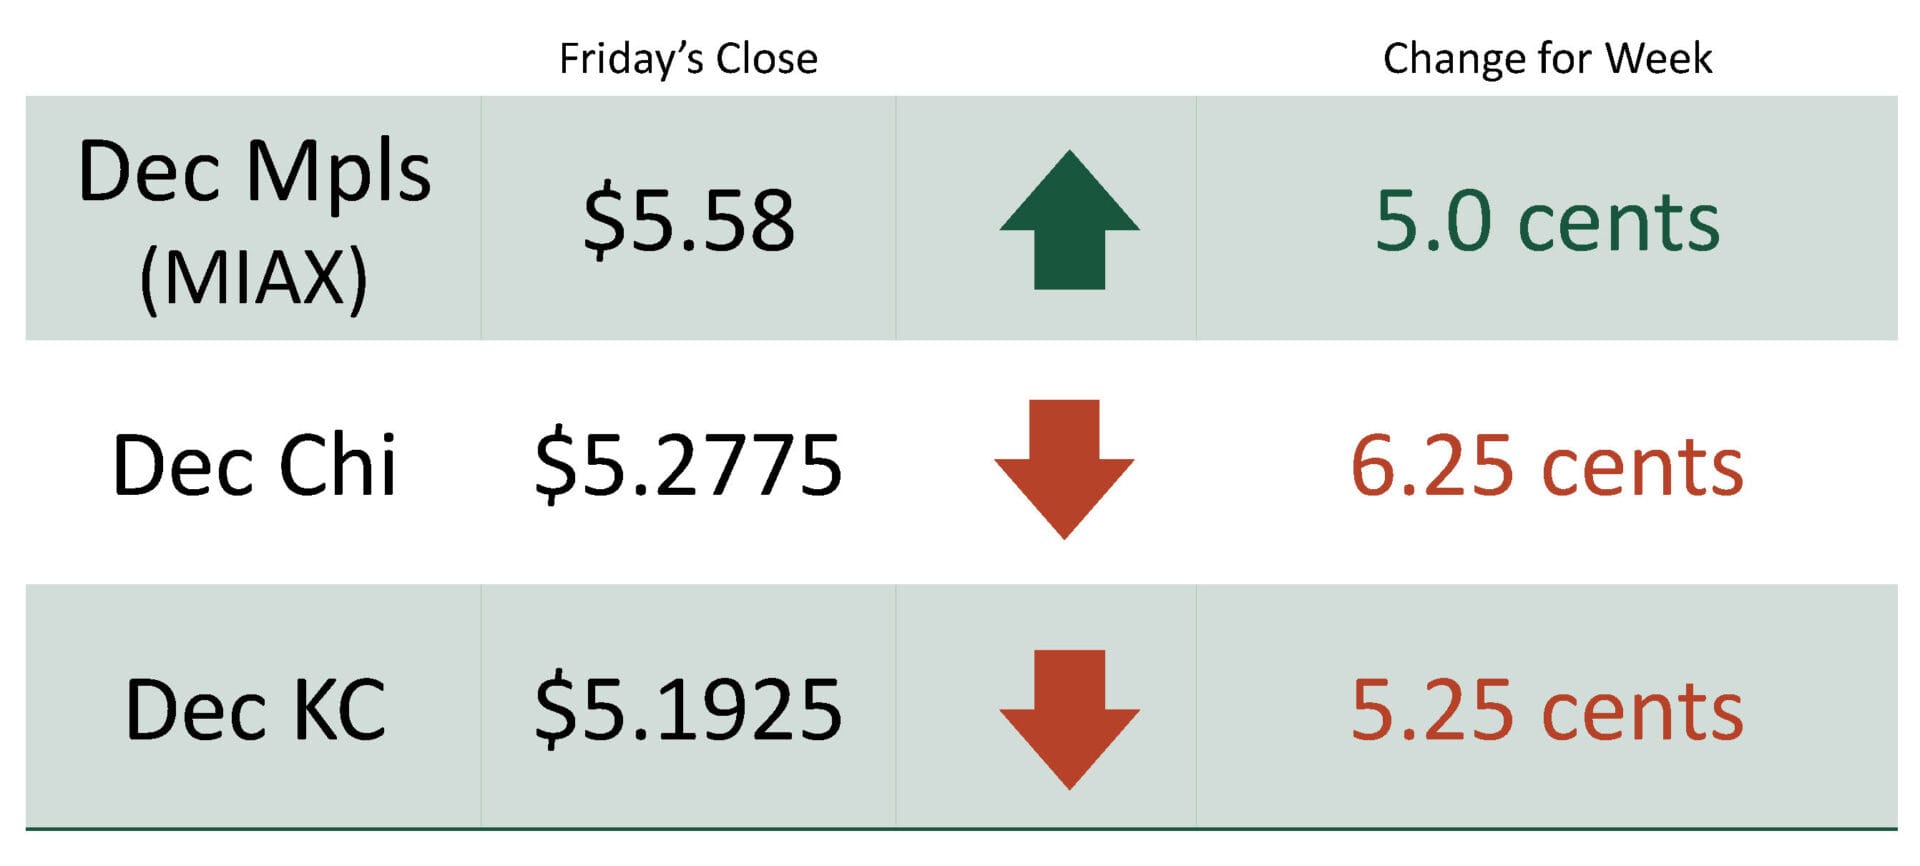Click the Dec Mpls row label
Screen dimensions: 1920x866
click(254, 172)
